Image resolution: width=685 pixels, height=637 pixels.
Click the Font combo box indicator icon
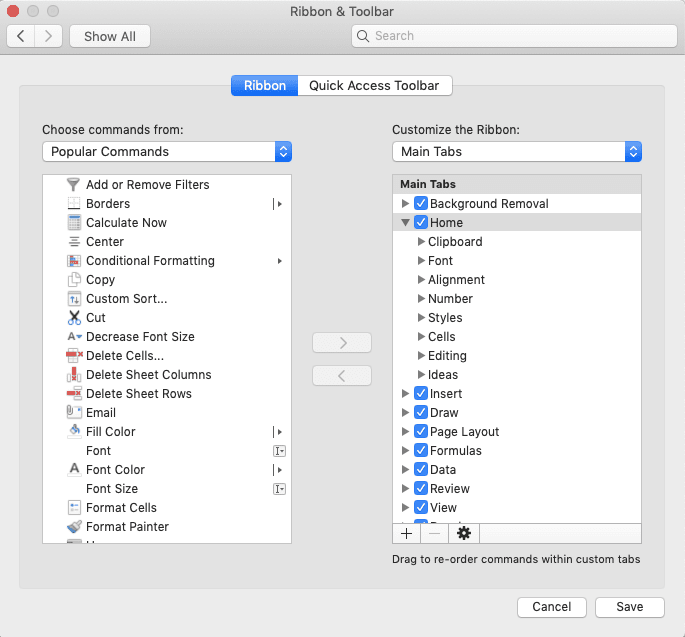tap(279, 451)
